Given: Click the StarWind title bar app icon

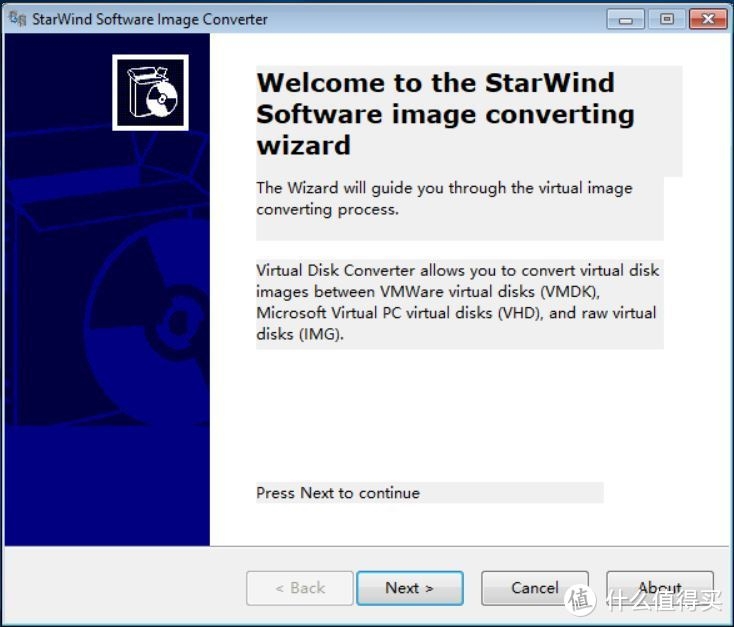Looking at the screenshot, I should (x=18, y=19).
